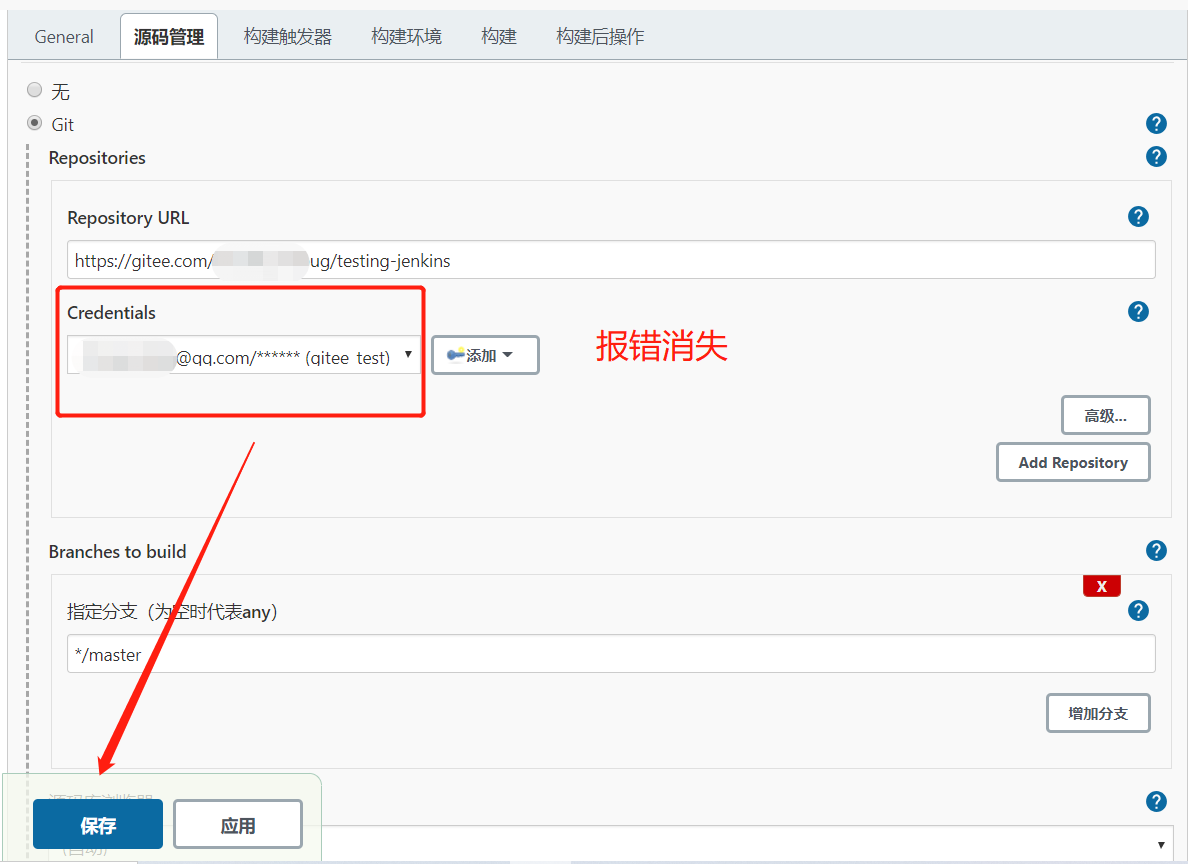
Task: Select the Git radio option
Action: [x=35, y=123]
